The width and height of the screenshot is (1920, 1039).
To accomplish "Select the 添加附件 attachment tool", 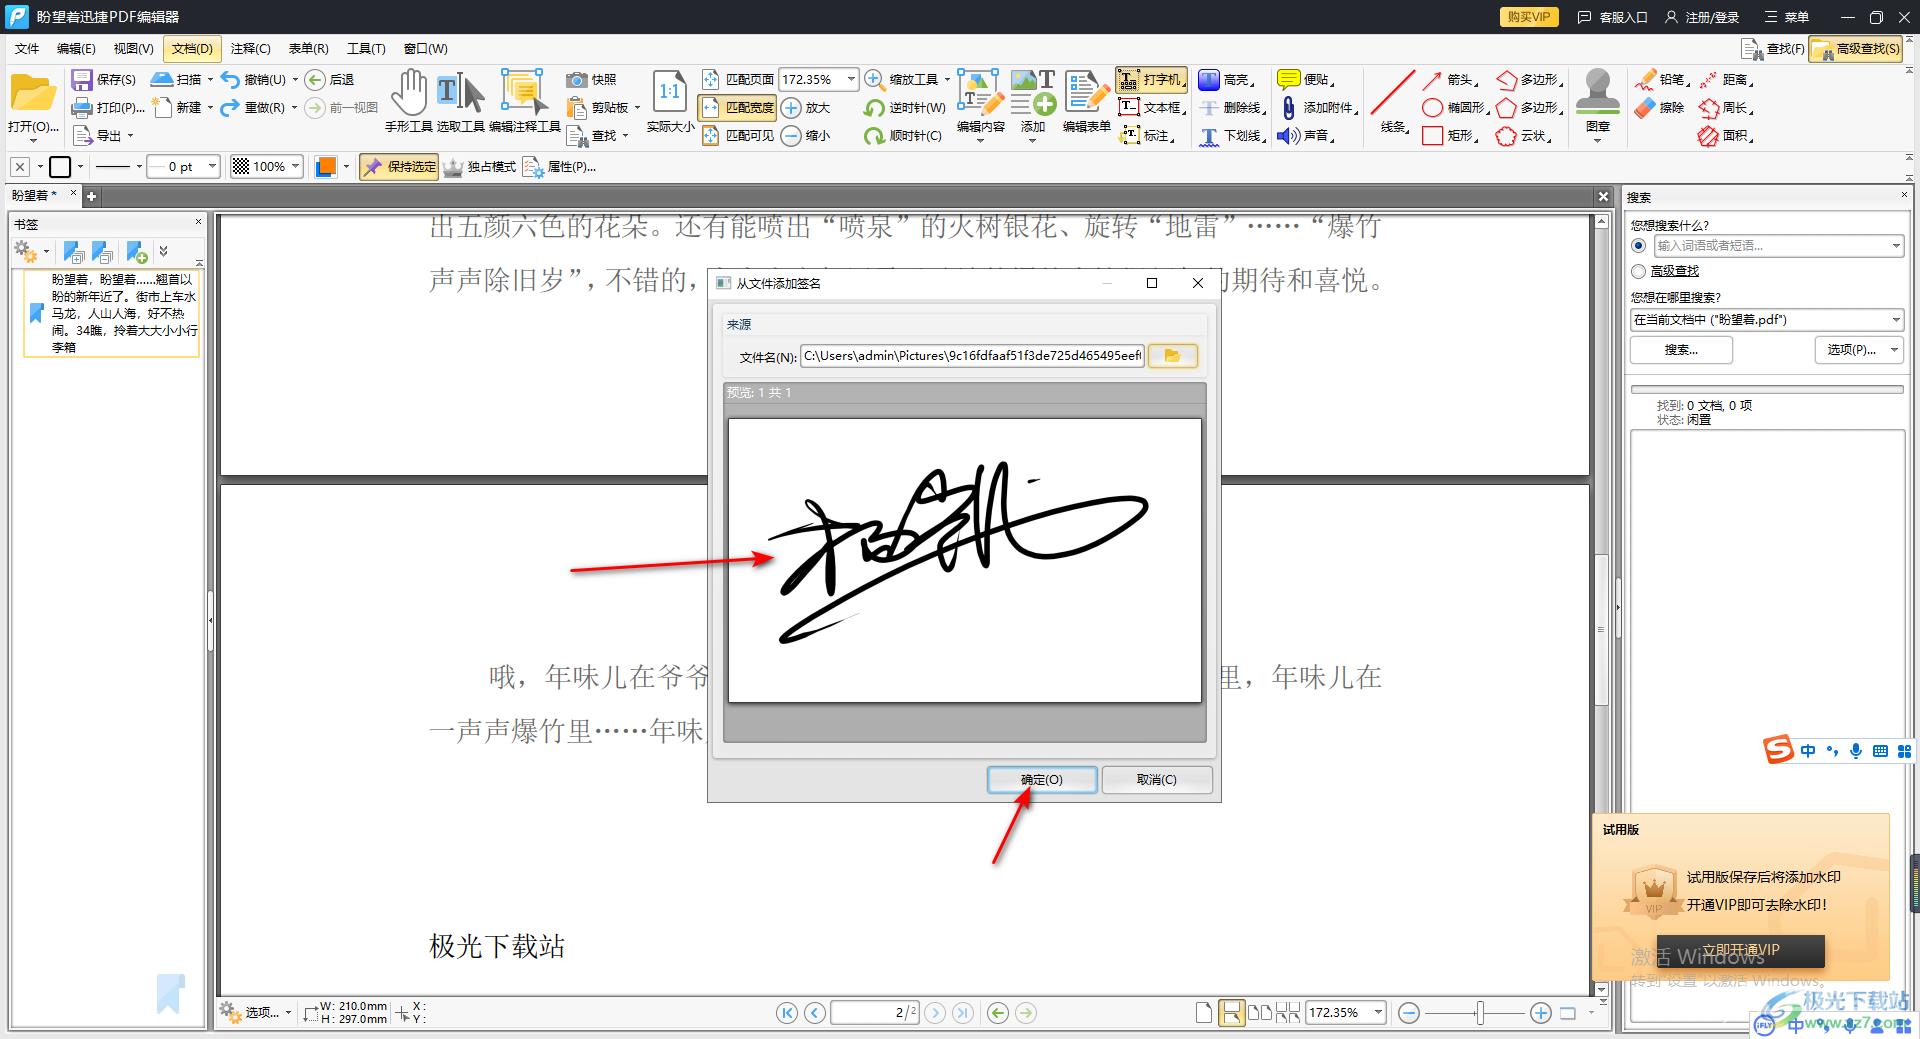I will click(x=1318, y=107).
